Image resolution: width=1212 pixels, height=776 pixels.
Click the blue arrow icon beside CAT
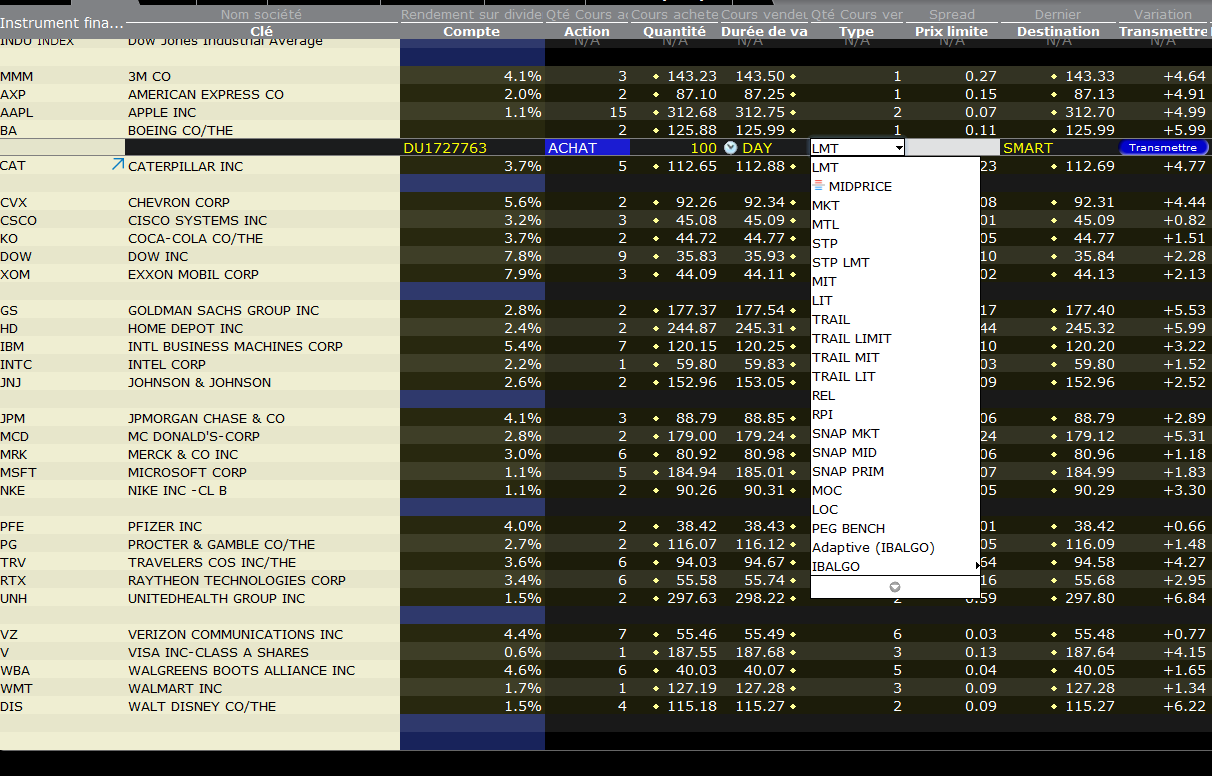118,164
